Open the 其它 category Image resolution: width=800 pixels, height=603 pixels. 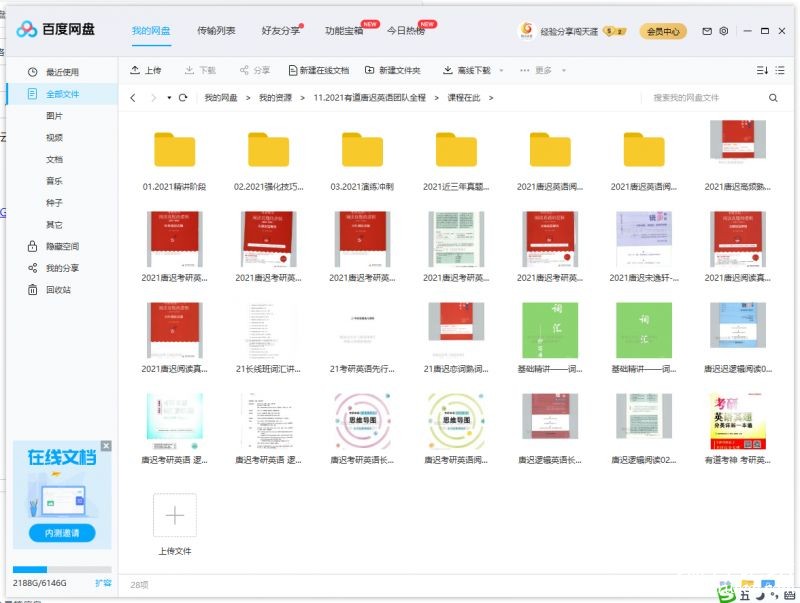(55, 224)
